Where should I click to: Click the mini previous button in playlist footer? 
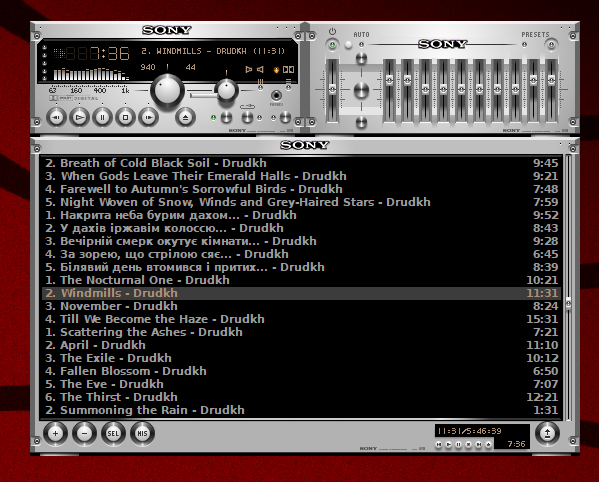pyautogui.click(x=439, y=445)
